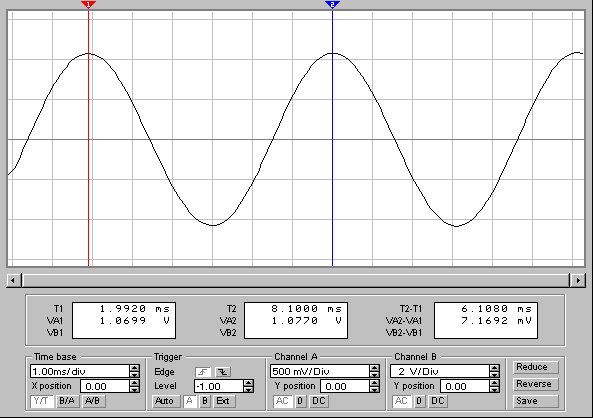This screenshot has width=593, height=418.
Task: Set Channel A coupling to 0
Action: pos(300,401)
